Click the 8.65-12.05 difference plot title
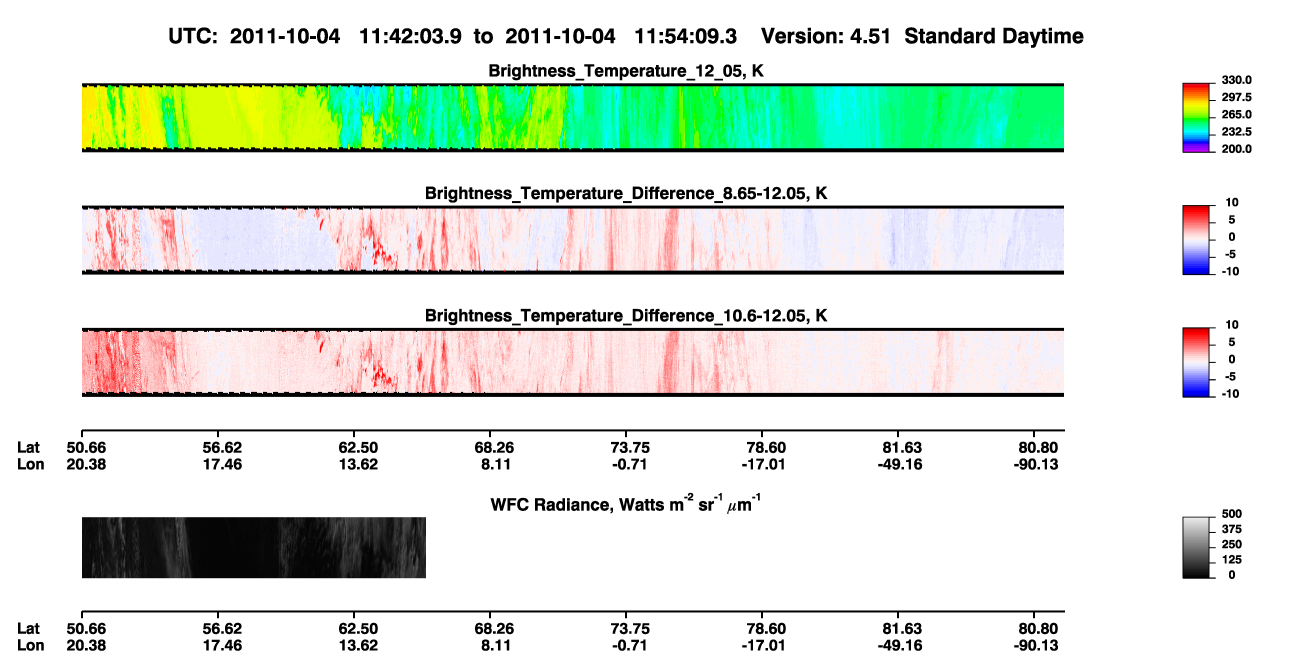Screen dimensions: 1300x667 point(626,193)
